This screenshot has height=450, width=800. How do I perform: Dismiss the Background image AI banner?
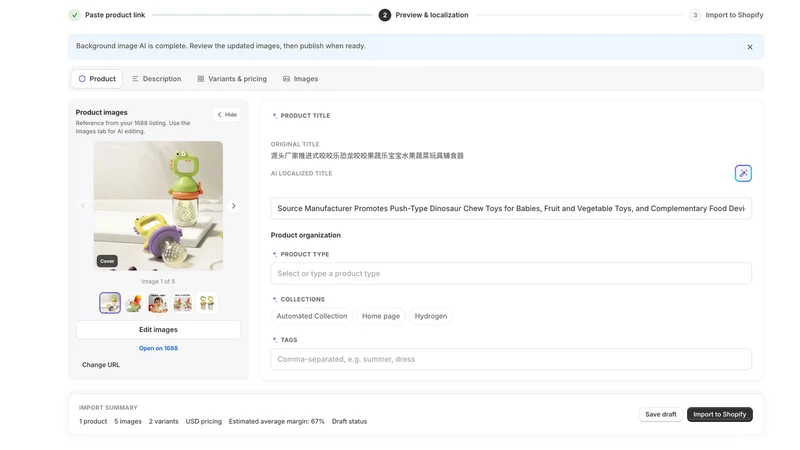click(x=749, y=47)
